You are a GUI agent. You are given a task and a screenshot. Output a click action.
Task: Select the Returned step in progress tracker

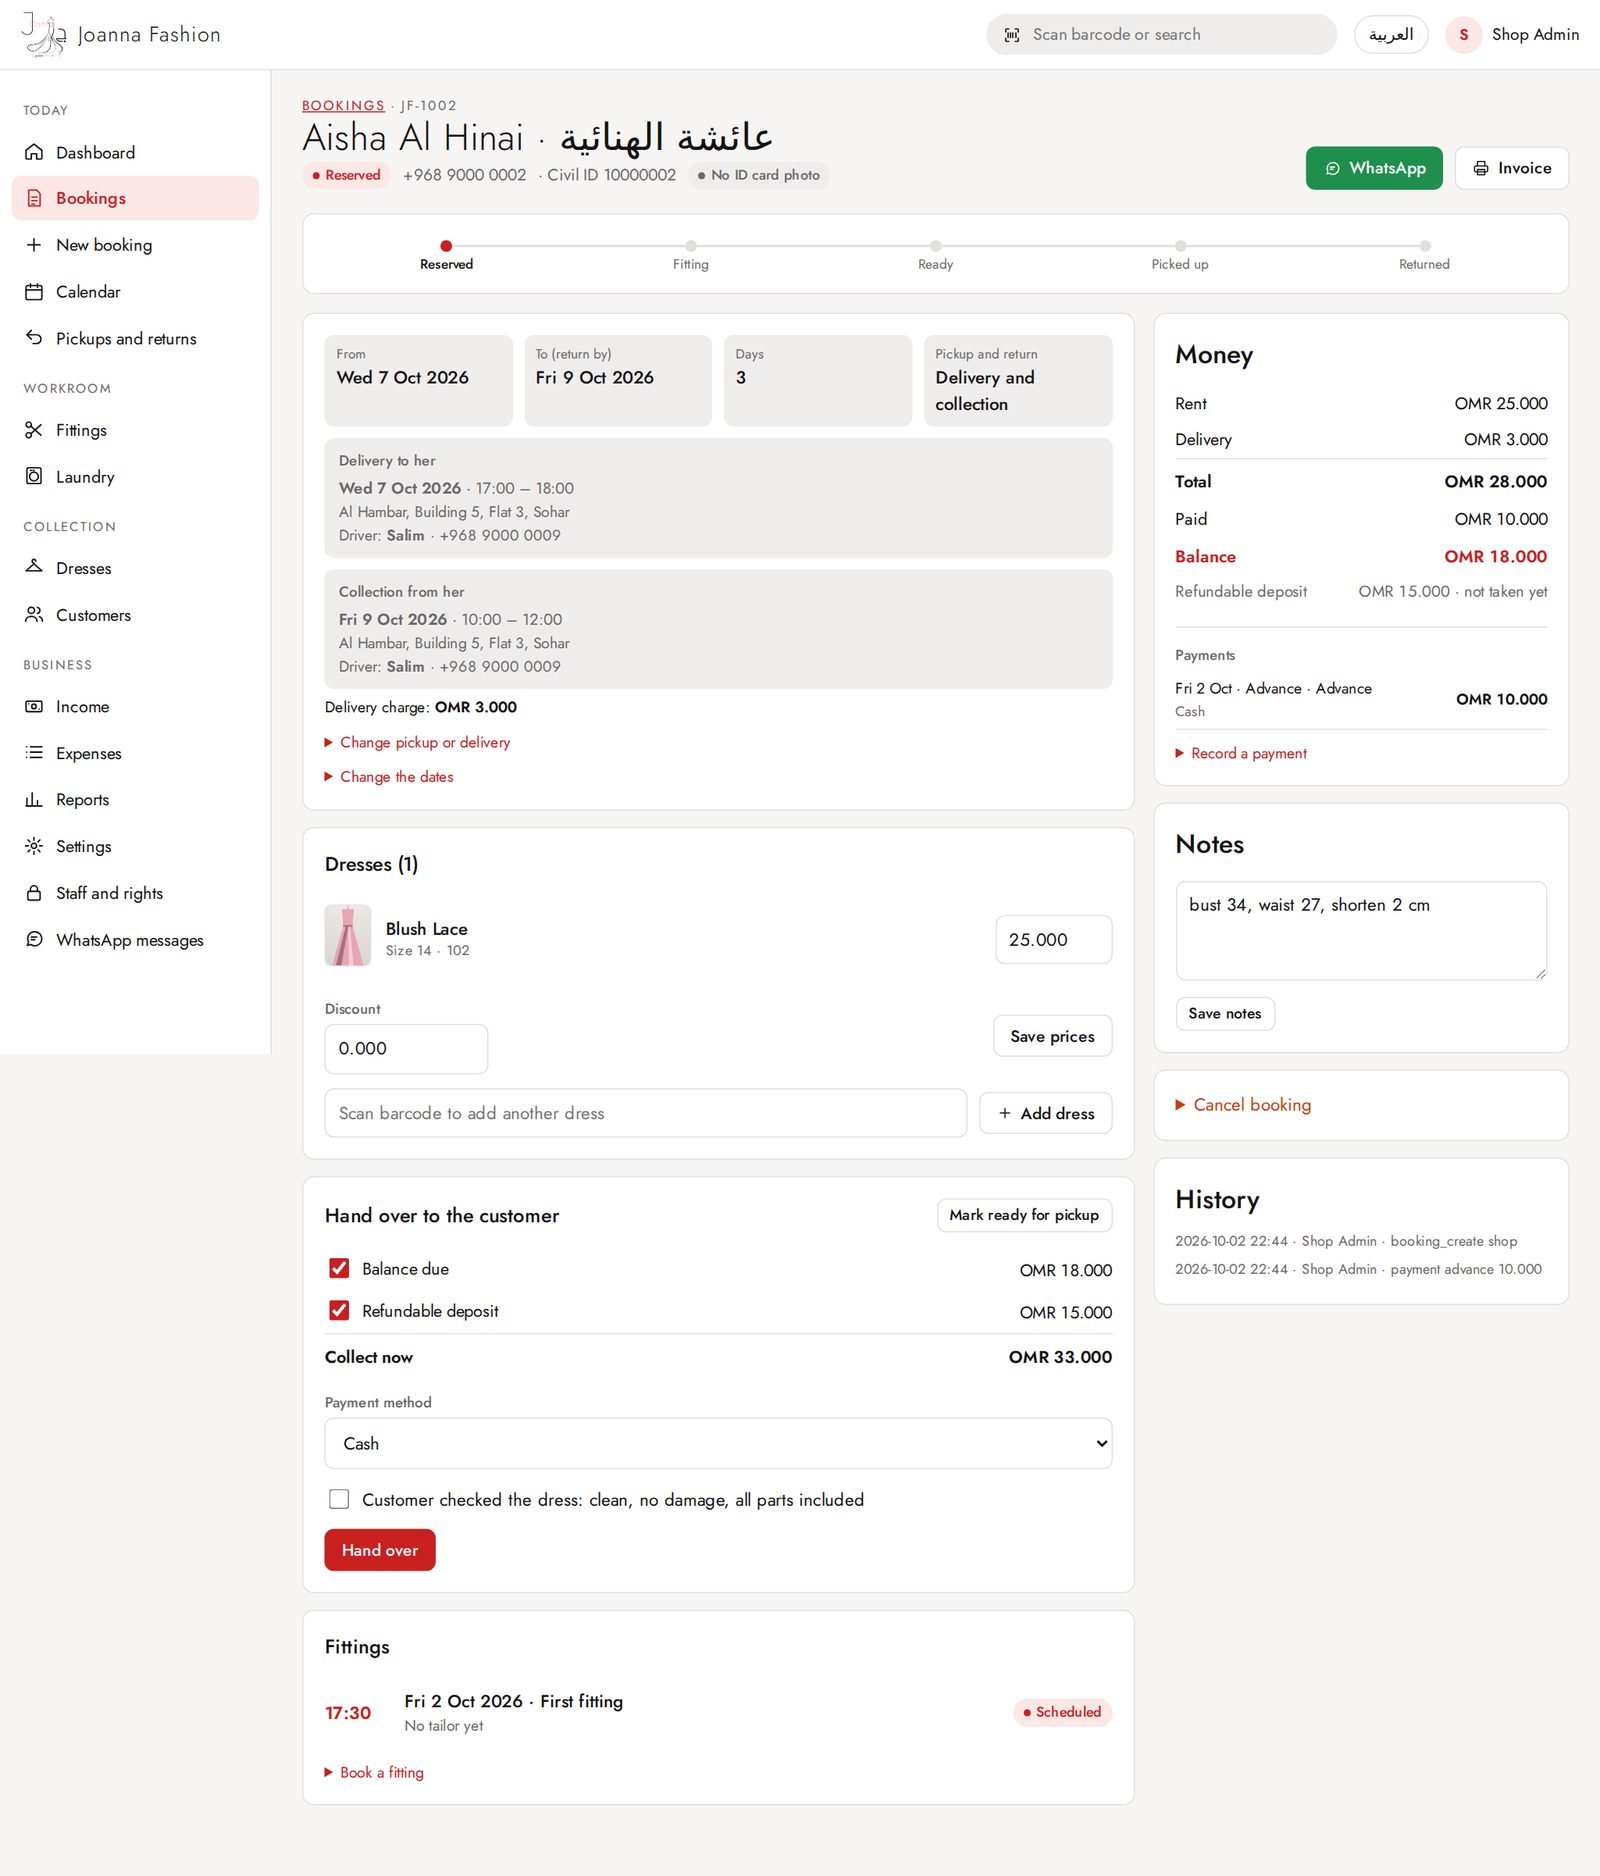pos(1424,254)
